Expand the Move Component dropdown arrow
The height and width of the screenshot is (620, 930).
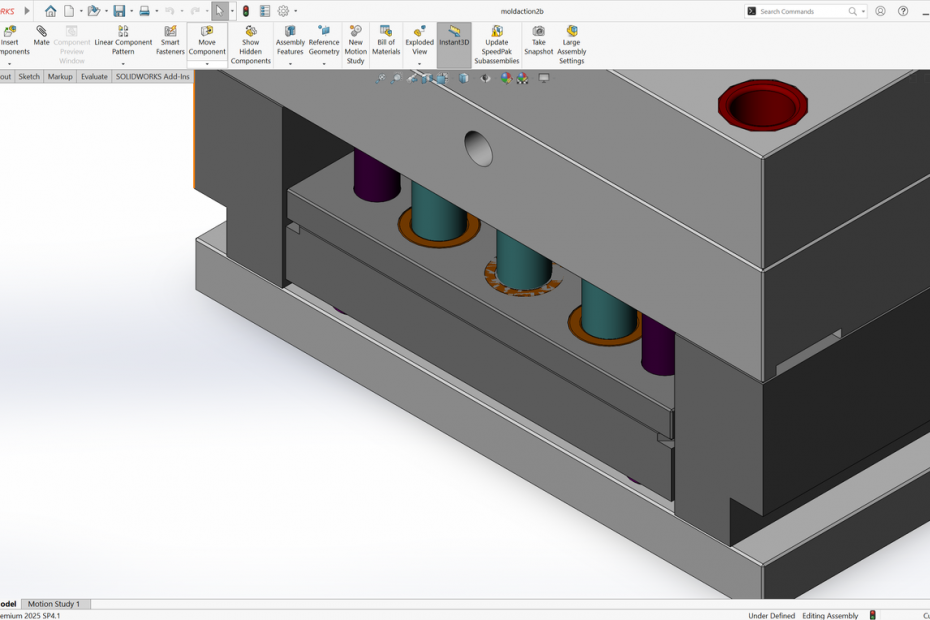coord(207,64)
